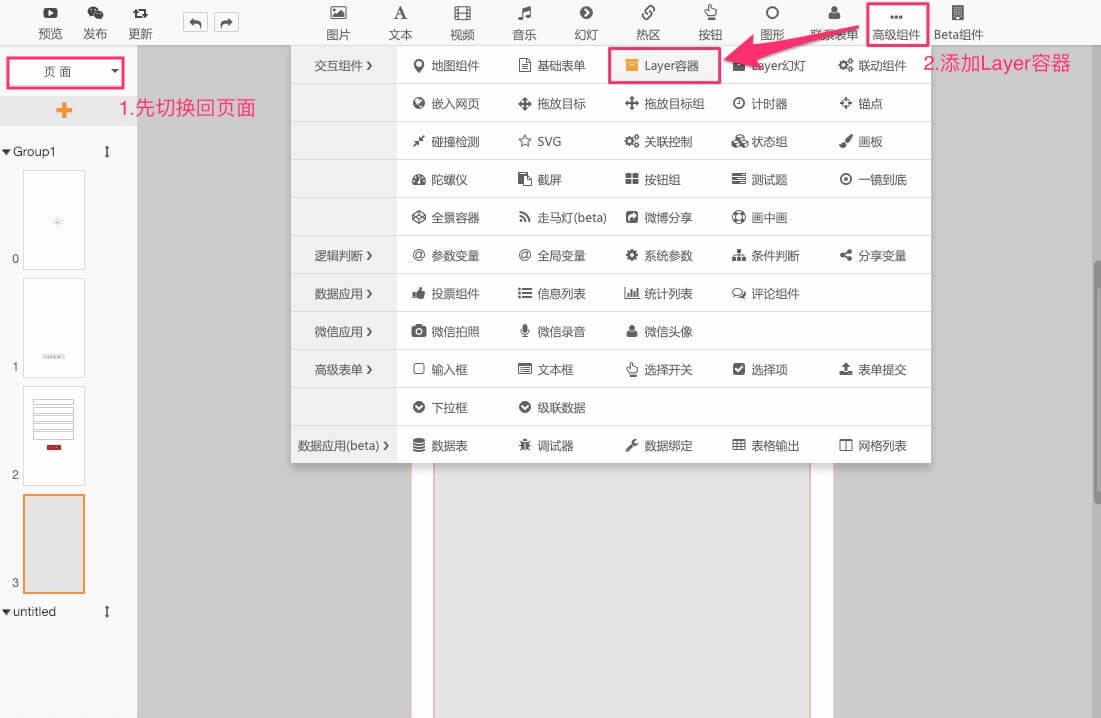Choose the 计时器 timer component
The height and width of the screenshot is (718, 1101).
[x=760, y=104]
